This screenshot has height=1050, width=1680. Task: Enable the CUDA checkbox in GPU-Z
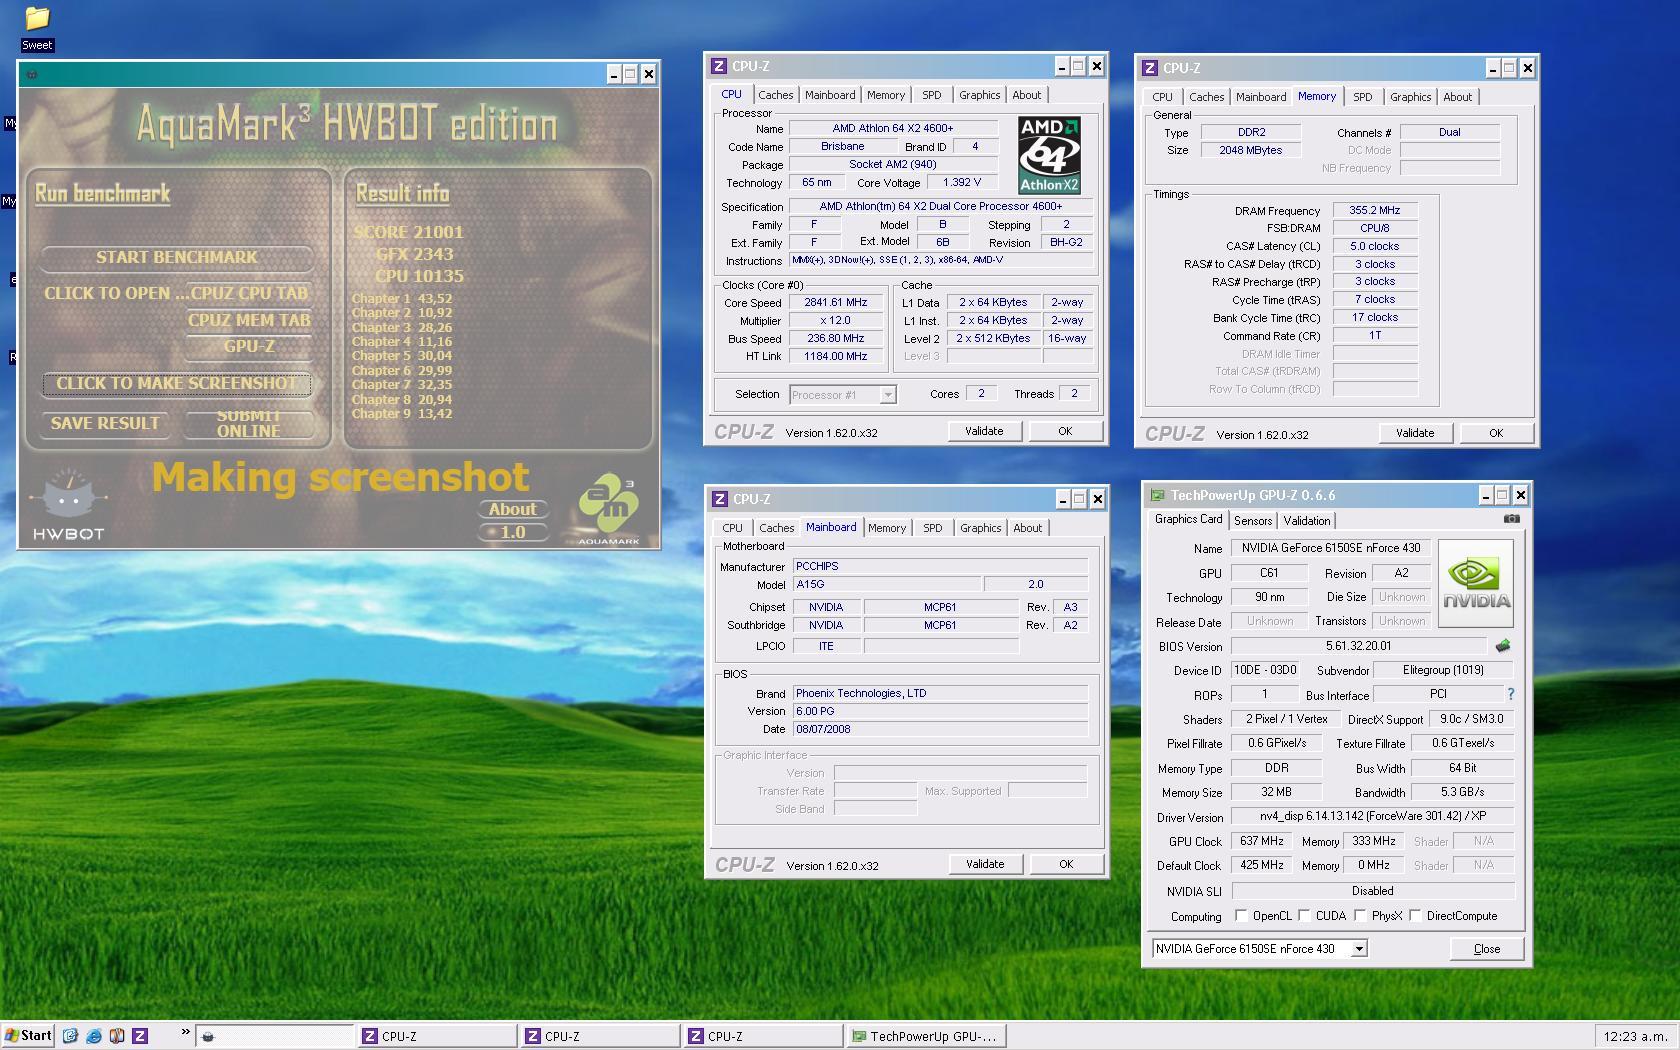coord(1304,916)
